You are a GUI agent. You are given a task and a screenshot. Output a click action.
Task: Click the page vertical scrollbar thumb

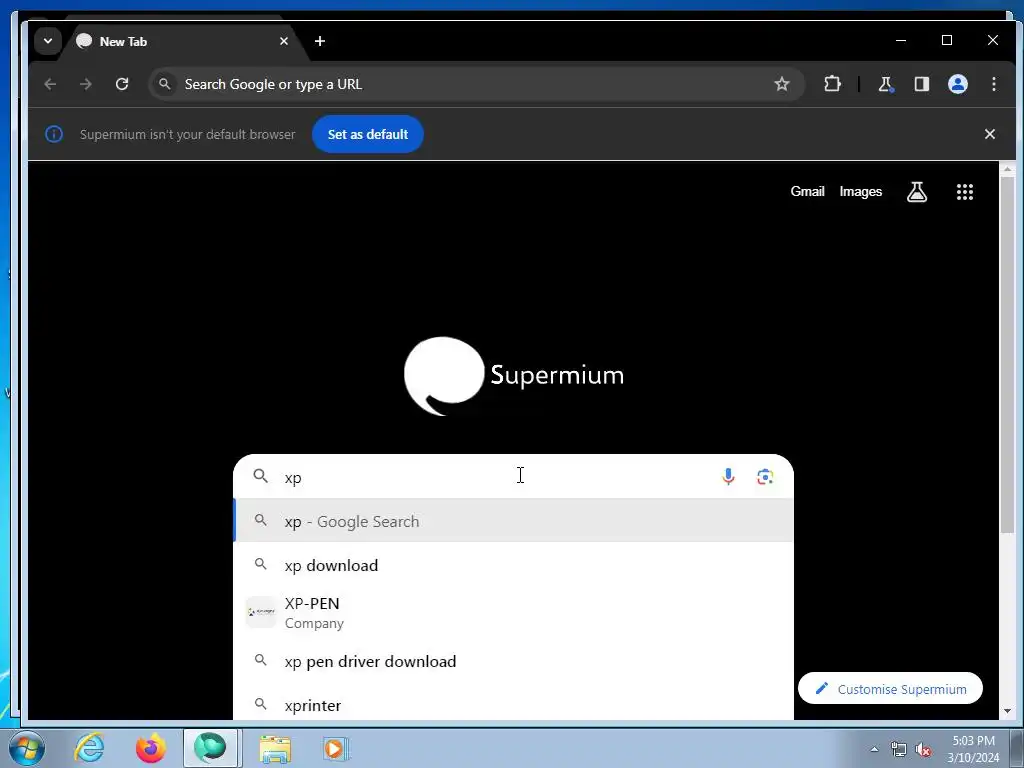coord(1007,356)
